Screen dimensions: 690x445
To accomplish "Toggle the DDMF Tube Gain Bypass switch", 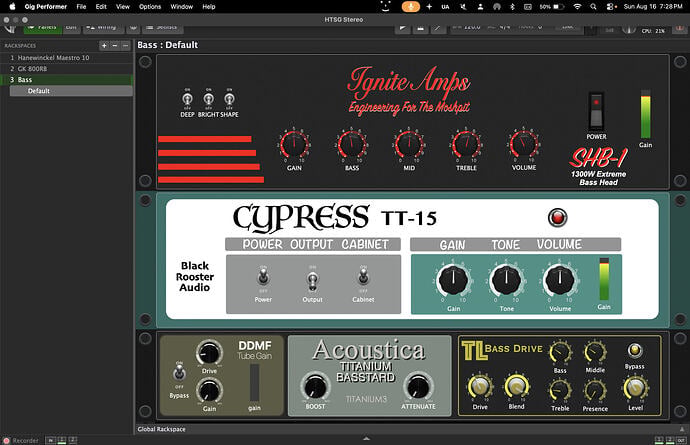I will pyautogui.click(x=179, y=373).
